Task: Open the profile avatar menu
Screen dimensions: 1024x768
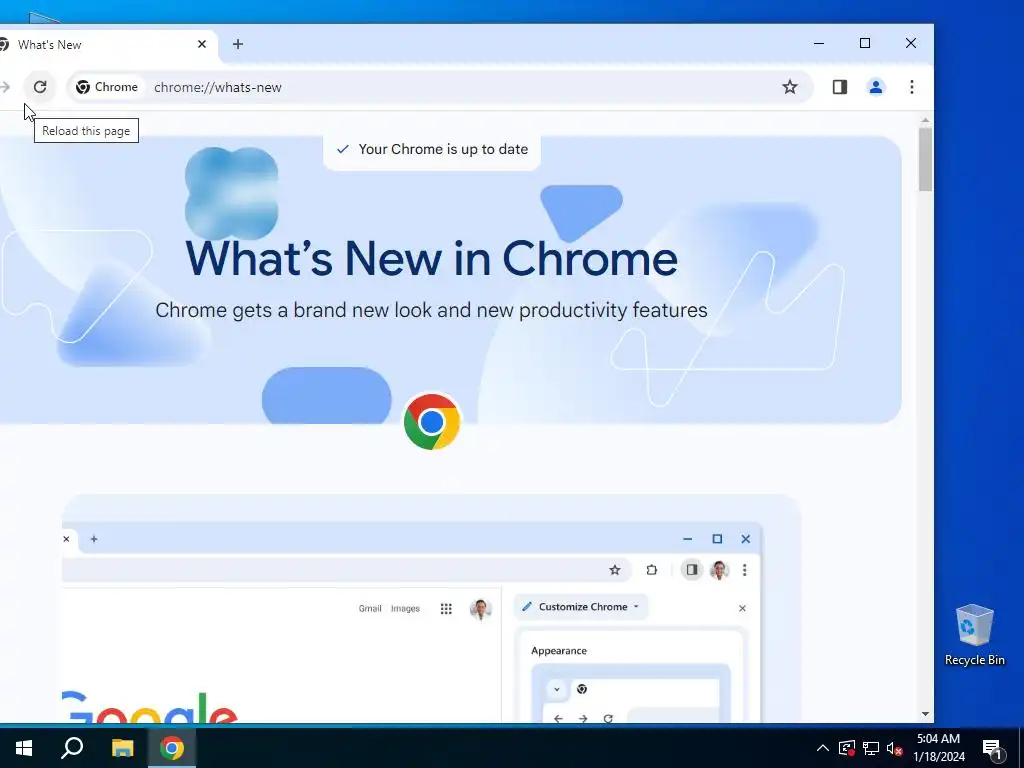Action: point(875,87)
